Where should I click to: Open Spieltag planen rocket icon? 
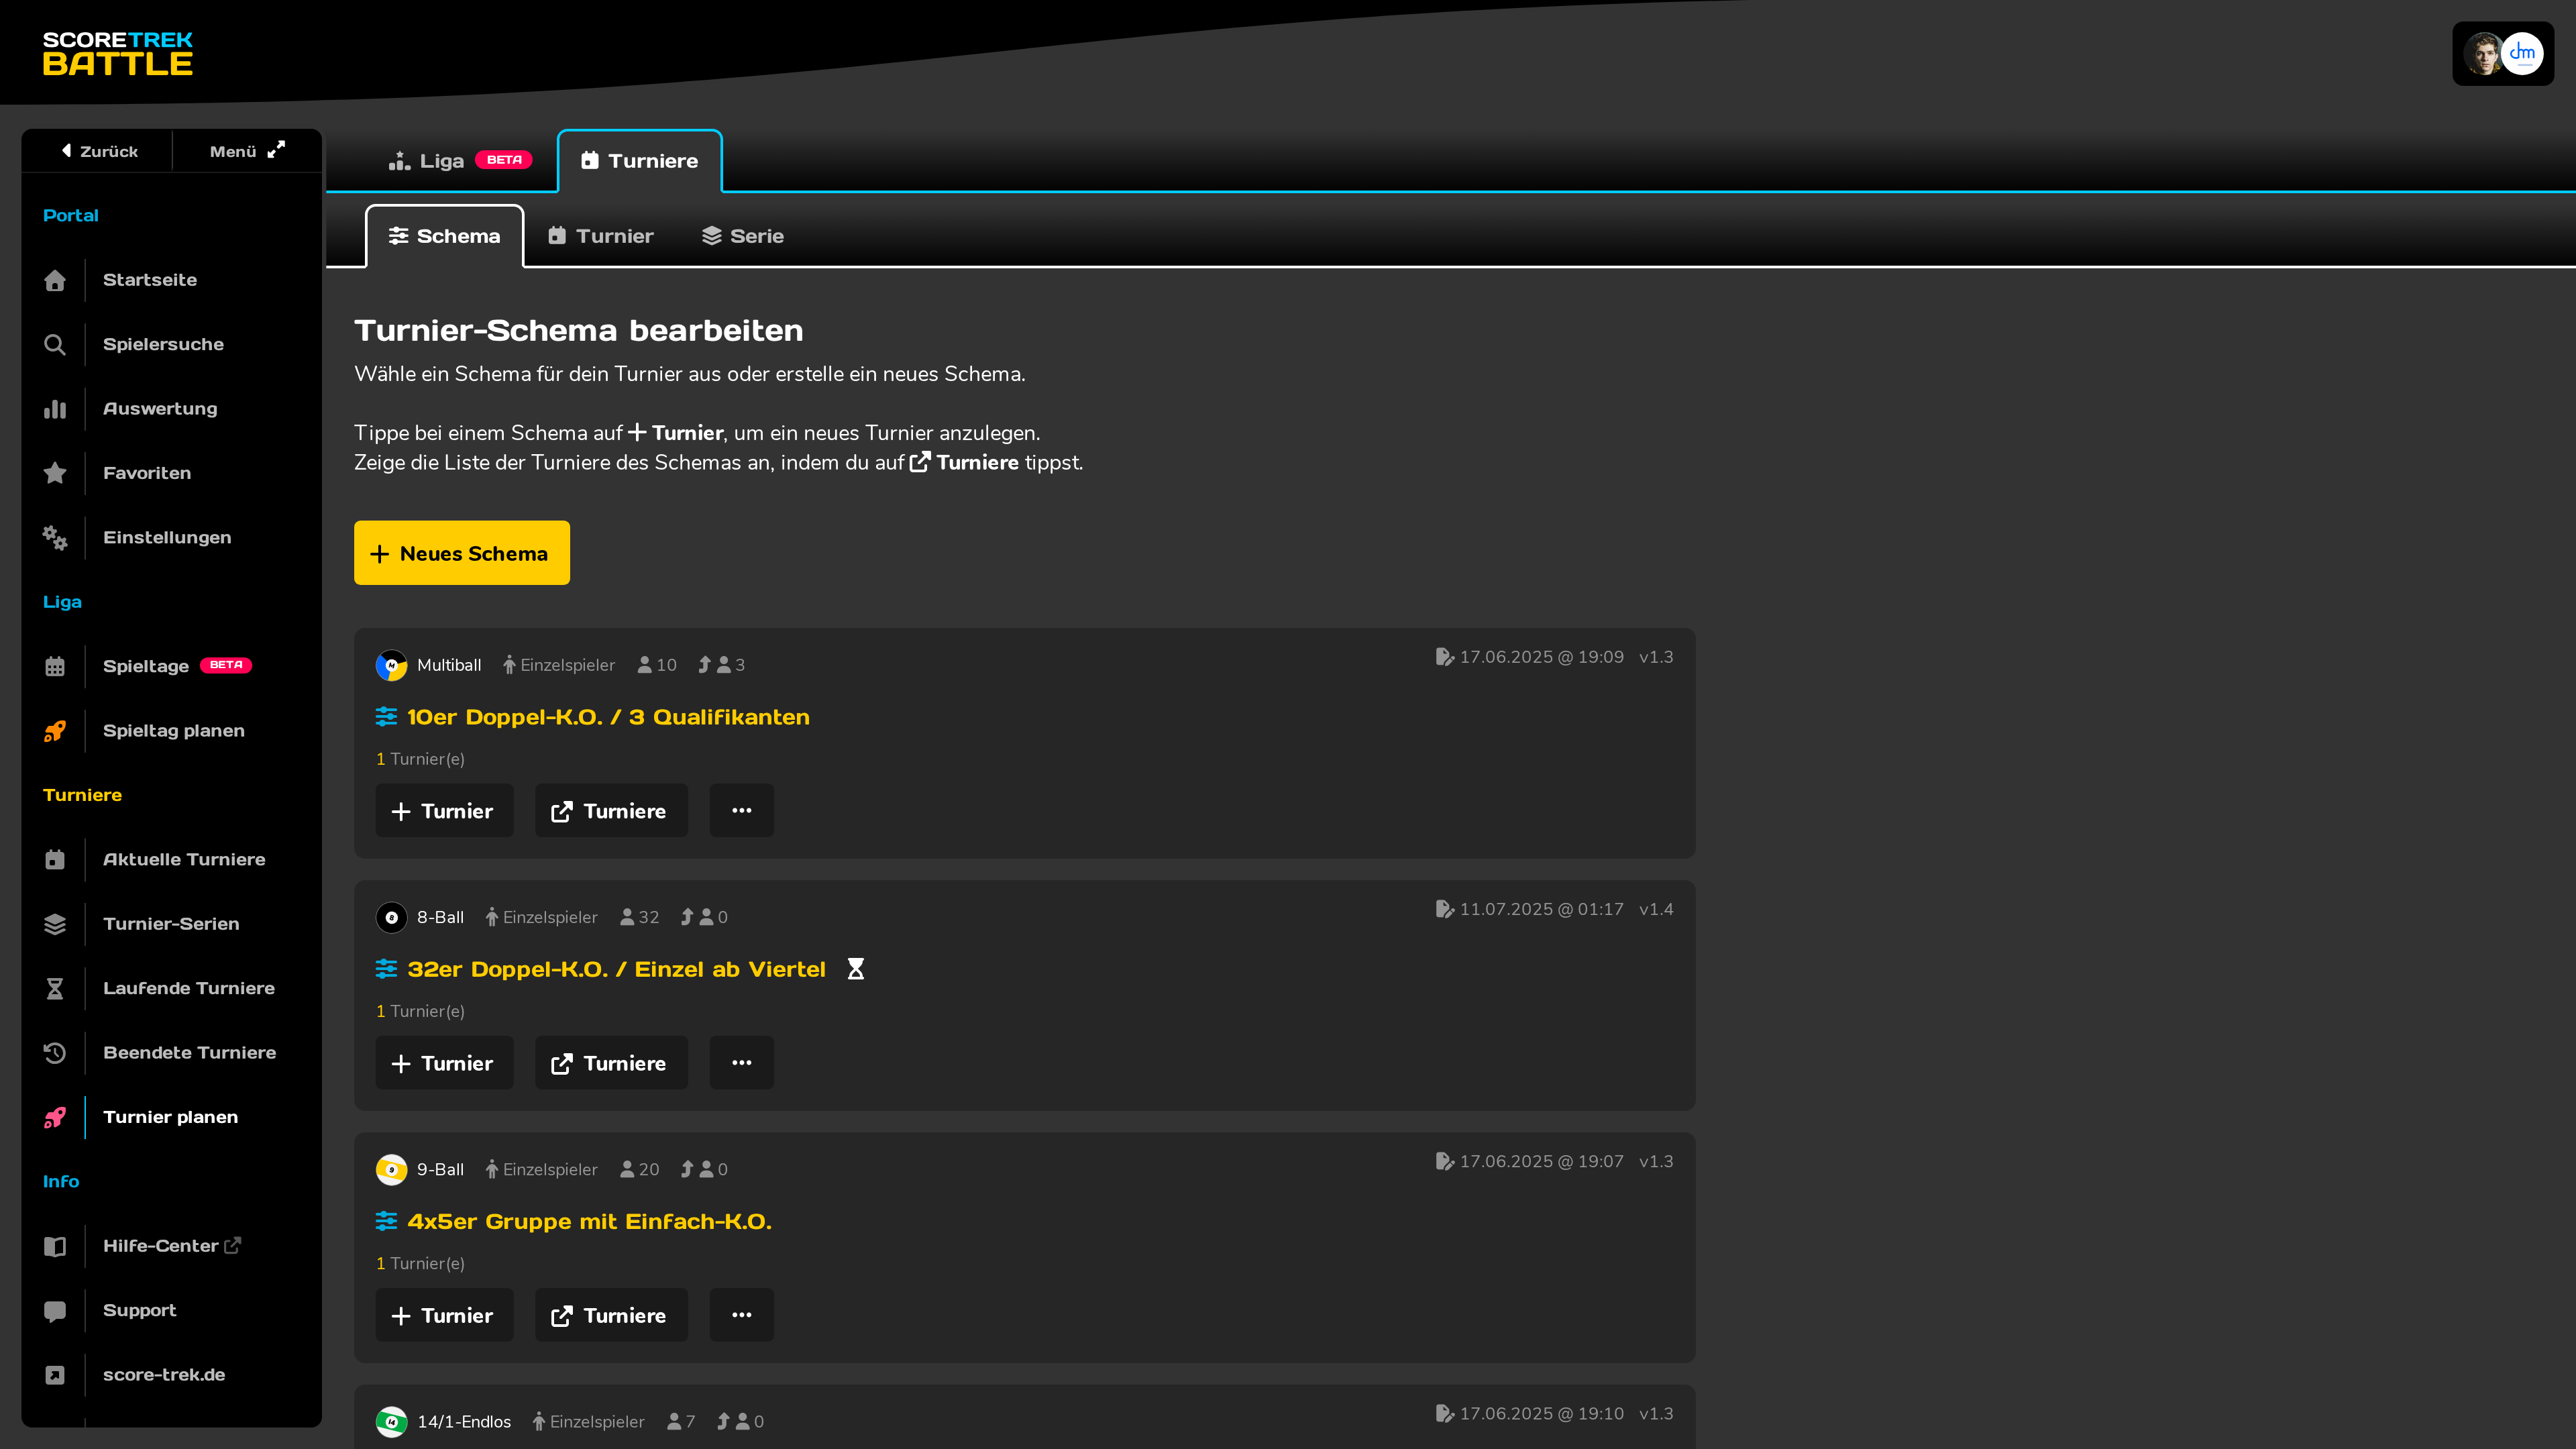[55, 731]
